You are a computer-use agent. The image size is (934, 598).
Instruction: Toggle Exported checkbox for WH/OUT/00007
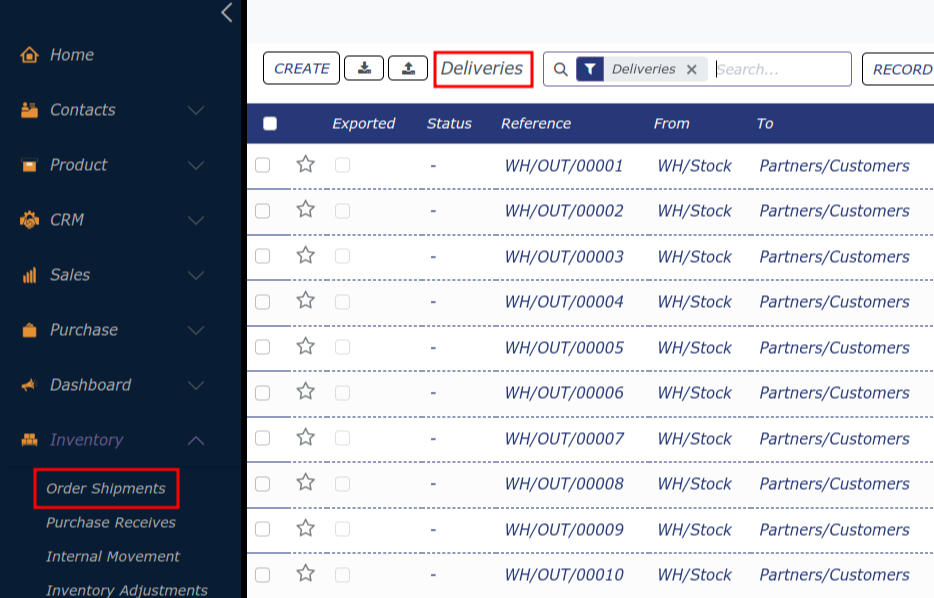pyautogui.click(x=343, y=438)
